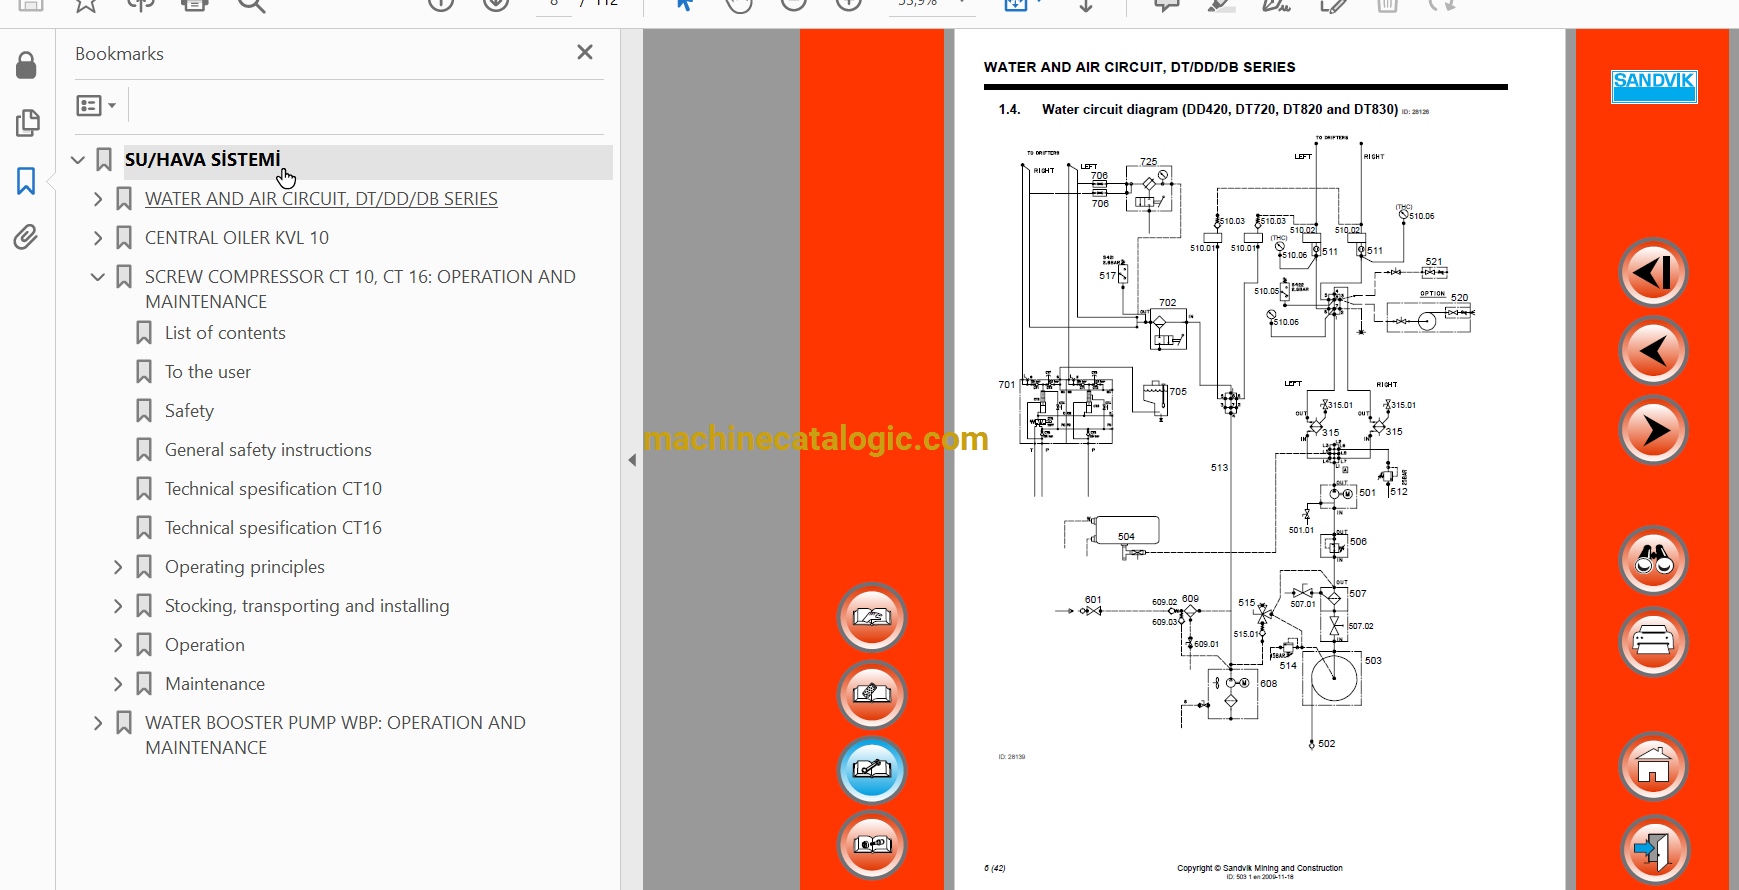Image resolution: width=1739 pixels, height=890 pixels.
Task: Click the book with parts round button
Action: pyautogui.click(x=872, y=845)
